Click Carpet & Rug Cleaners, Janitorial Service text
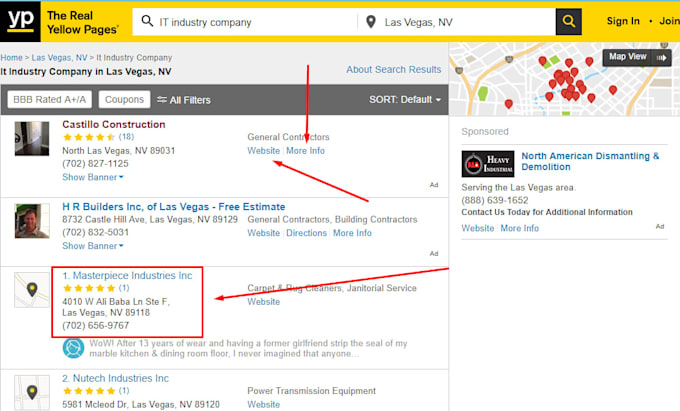 click(332, 288)
